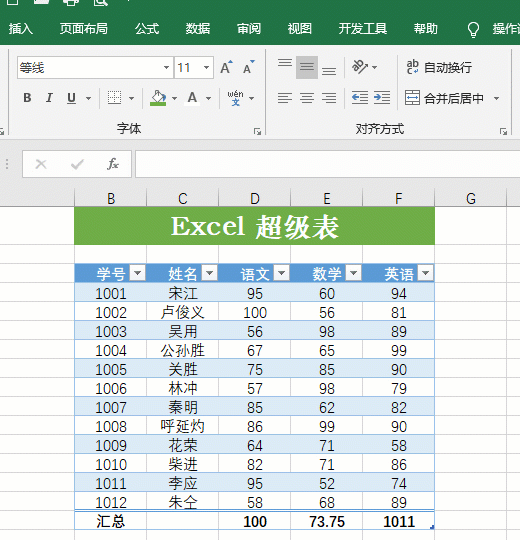The image size is (520, 540).
Task: Open the 公式 ribbon tab
Action: pos(147,29)
